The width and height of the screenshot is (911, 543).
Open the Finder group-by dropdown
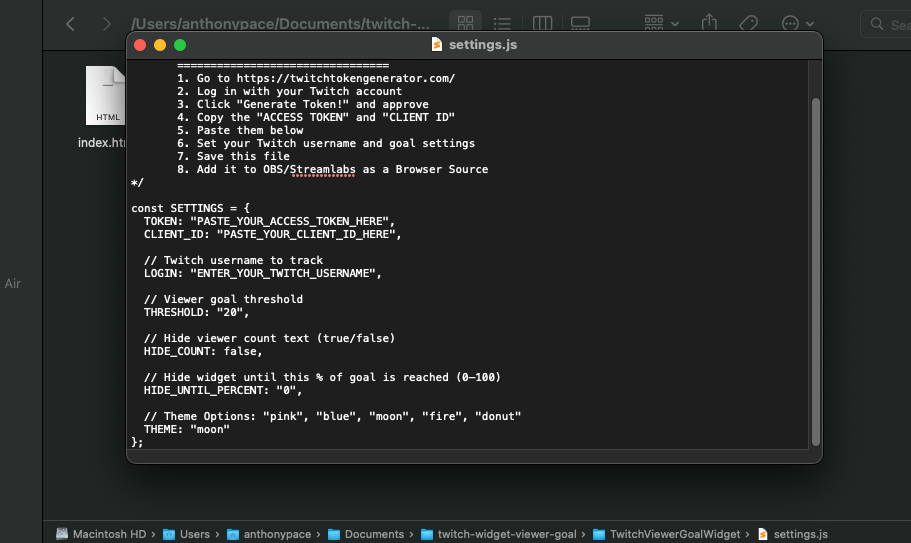[661, 23]
